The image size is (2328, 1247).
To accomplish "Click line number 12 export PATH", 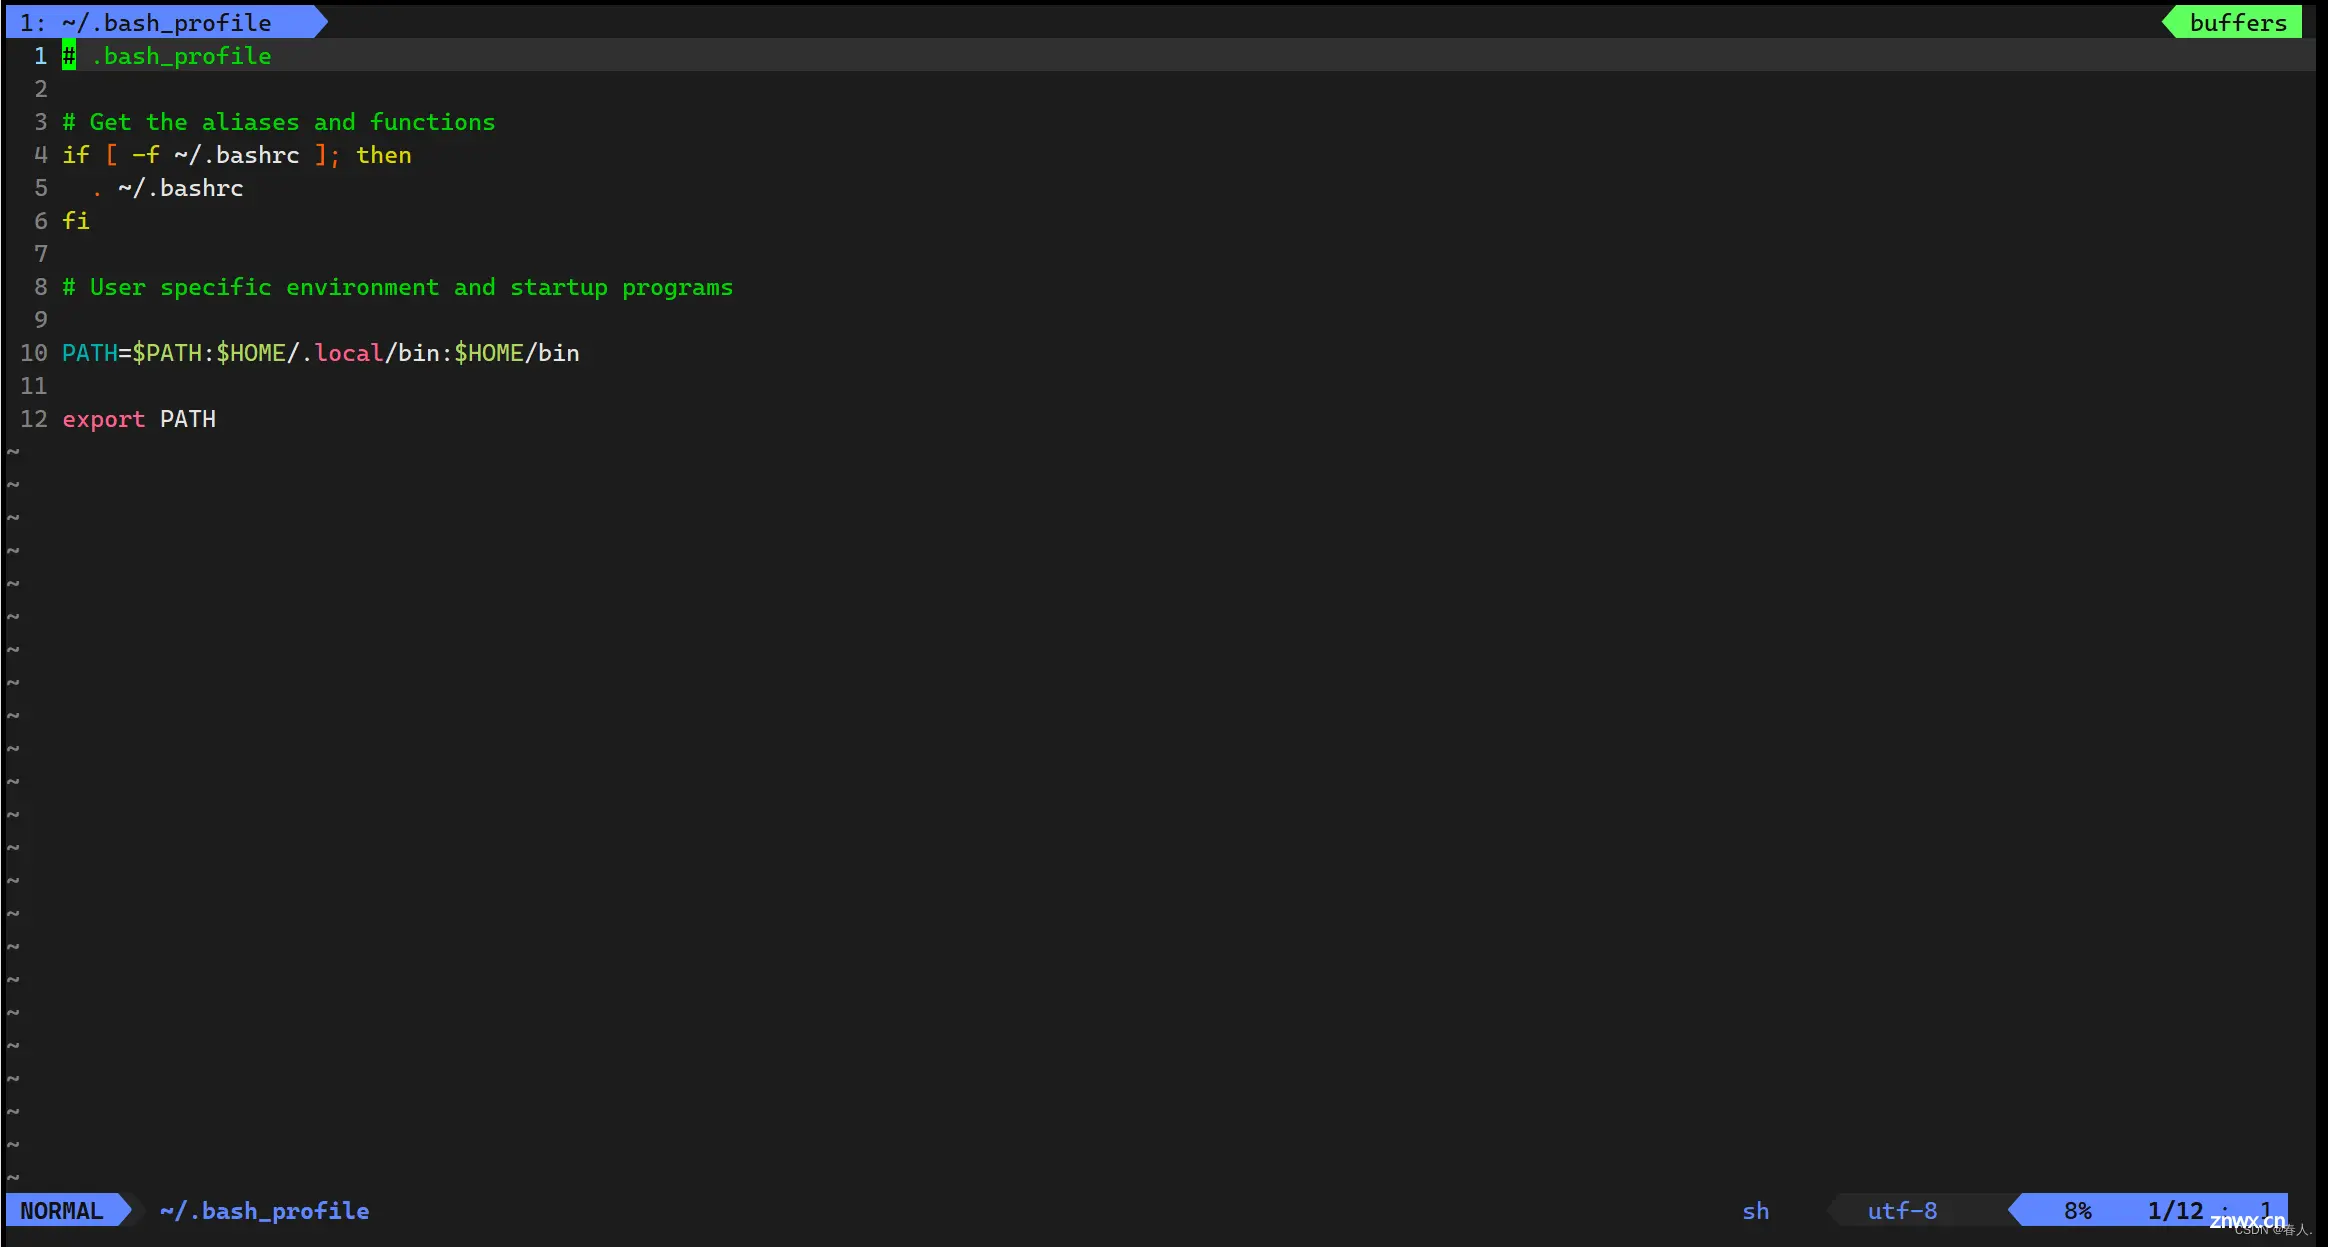I will (x=139, y=419).
